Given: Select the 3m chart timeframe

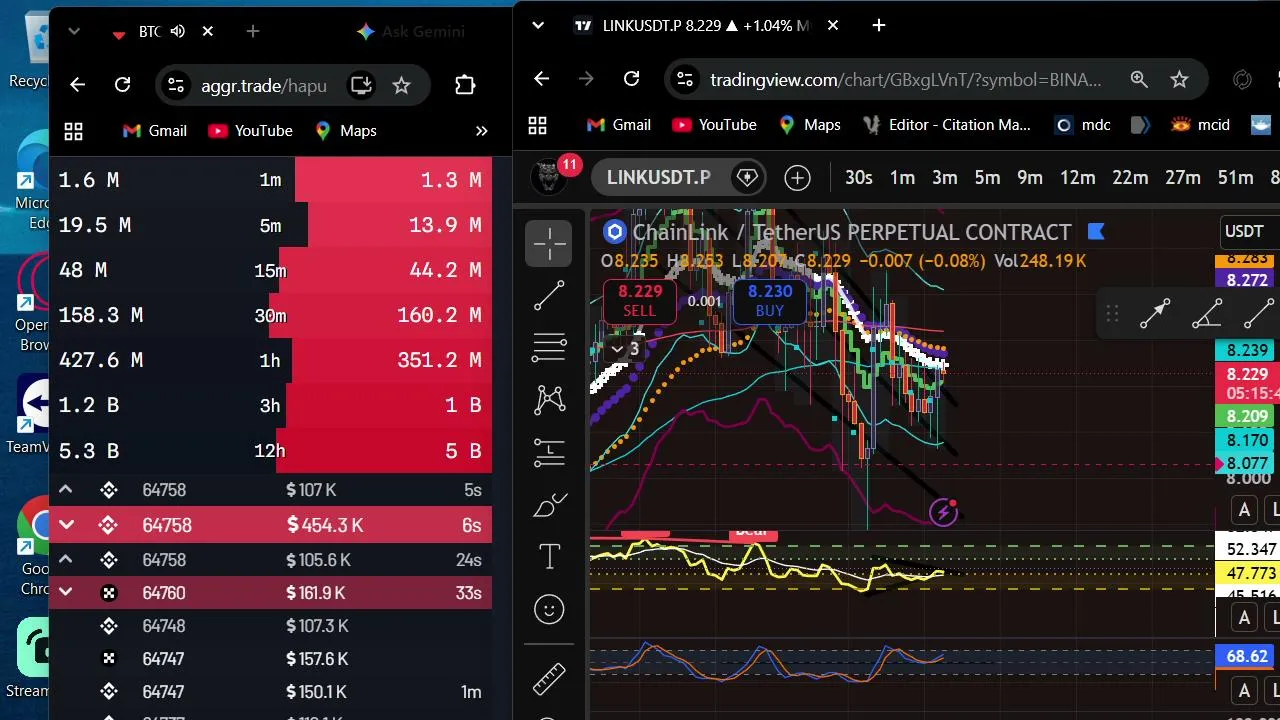Looking at the screenshot, I should pos(945,178).
